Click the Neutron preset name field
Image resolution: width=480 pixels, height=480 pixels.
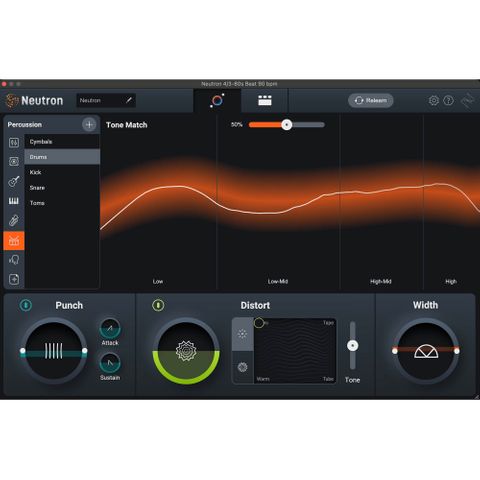tap(106, 100)
